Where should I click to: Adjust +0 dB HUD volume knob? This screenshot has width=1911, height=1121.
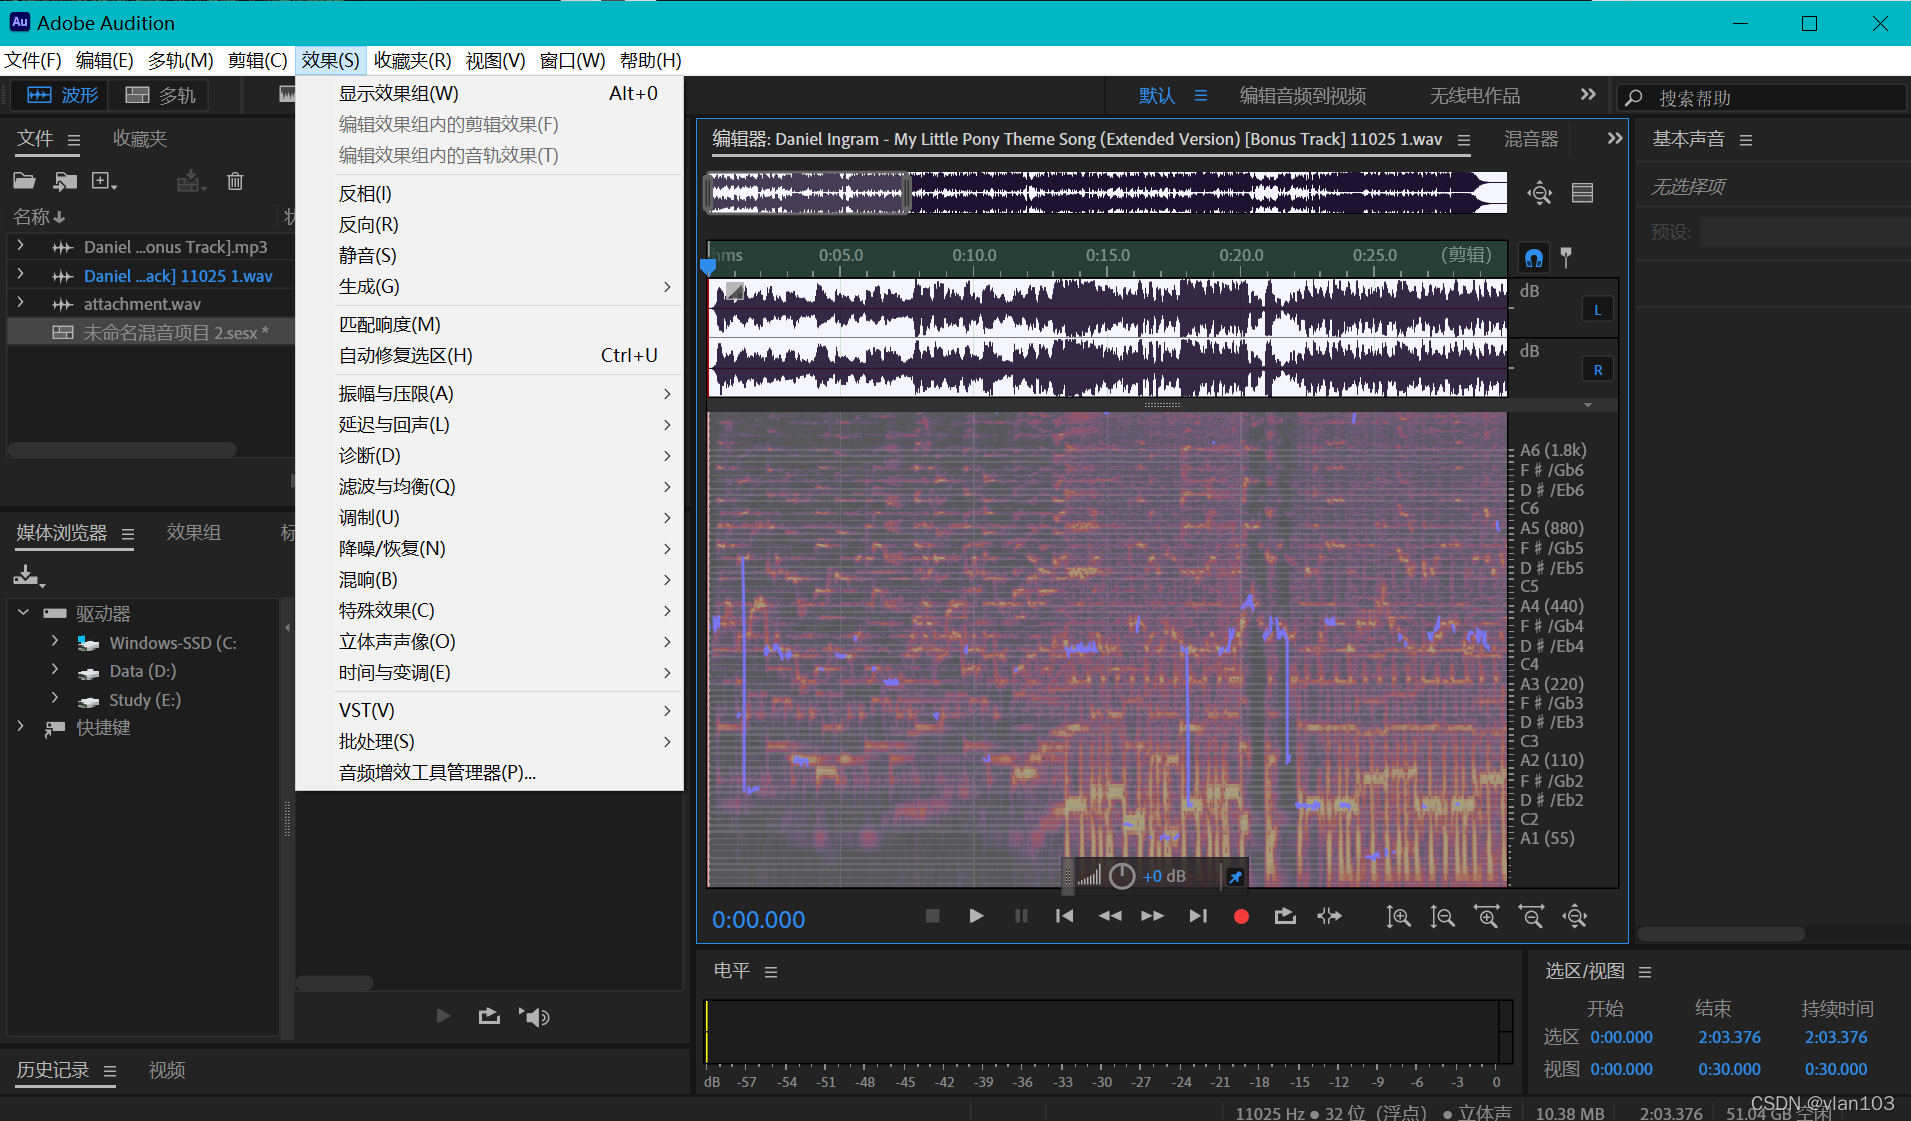[1122, 876]
